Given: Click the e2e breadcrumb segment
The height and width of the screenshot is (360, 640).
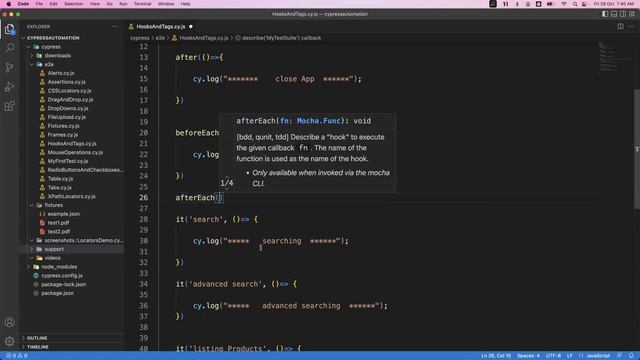Looking at the screenshot, I should [x=160, y=38].
